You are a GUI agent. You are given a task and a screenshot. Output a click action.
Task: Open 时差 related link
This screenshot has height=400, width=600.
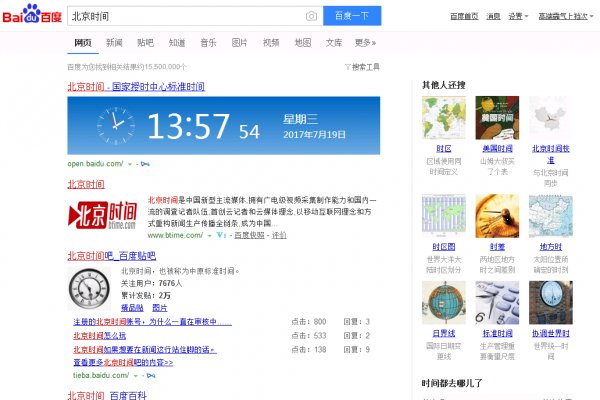tap(497, 247)
